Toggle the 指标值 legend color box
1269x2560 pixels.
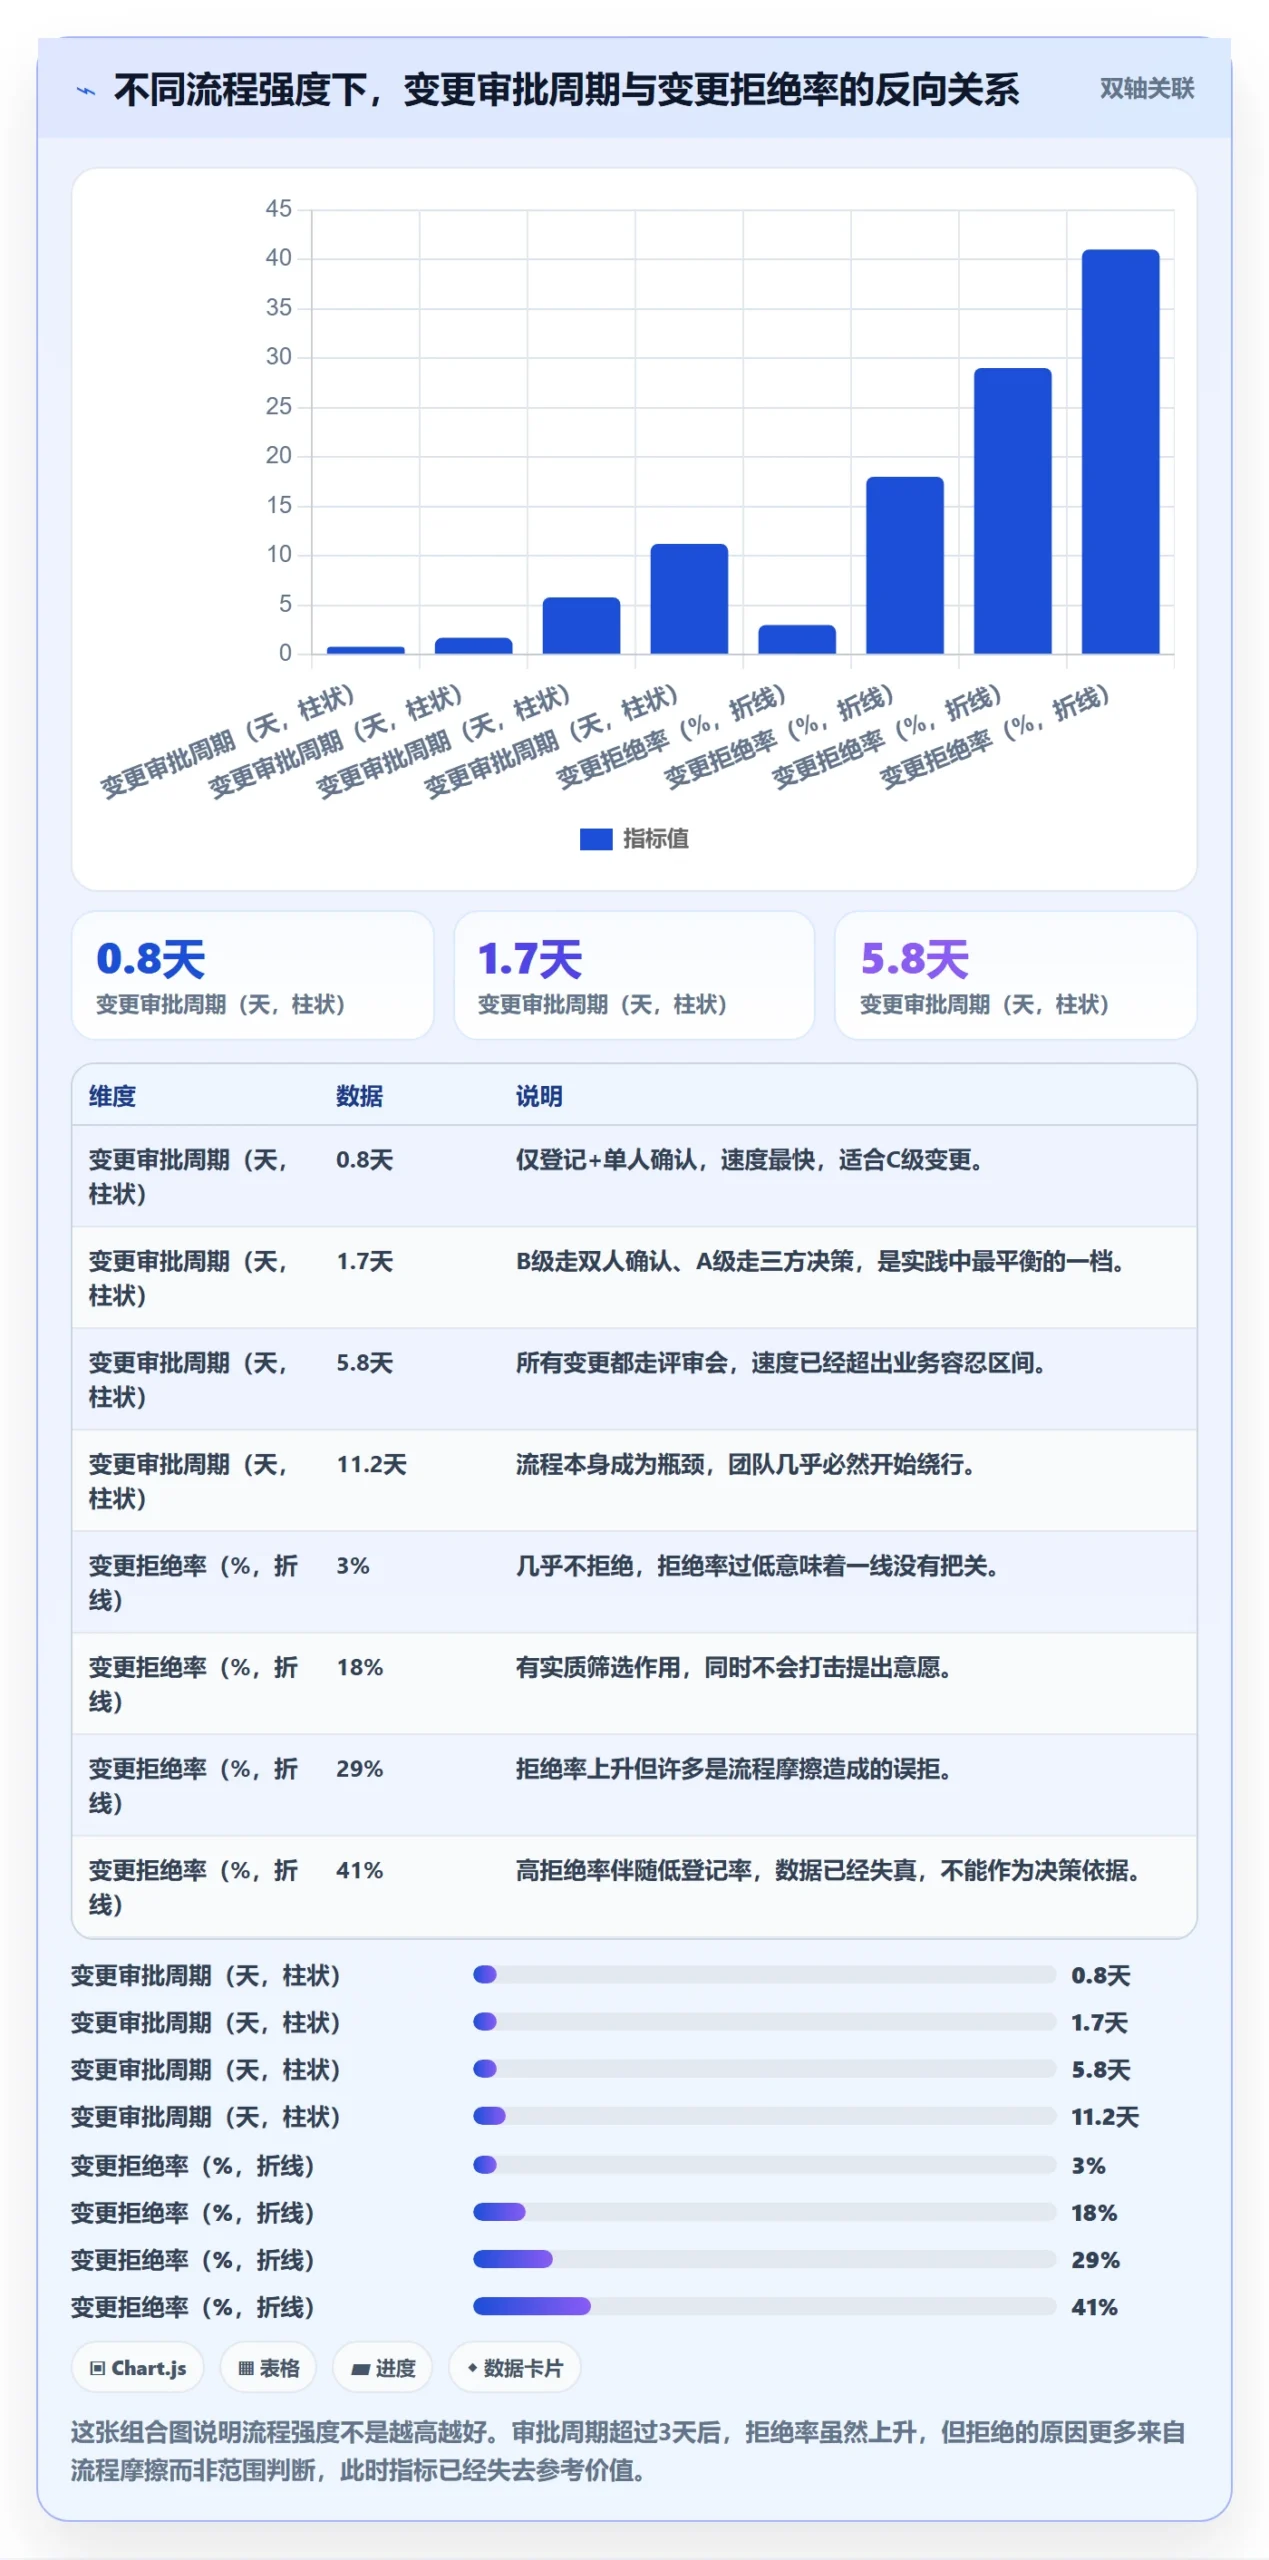point(595,839)
